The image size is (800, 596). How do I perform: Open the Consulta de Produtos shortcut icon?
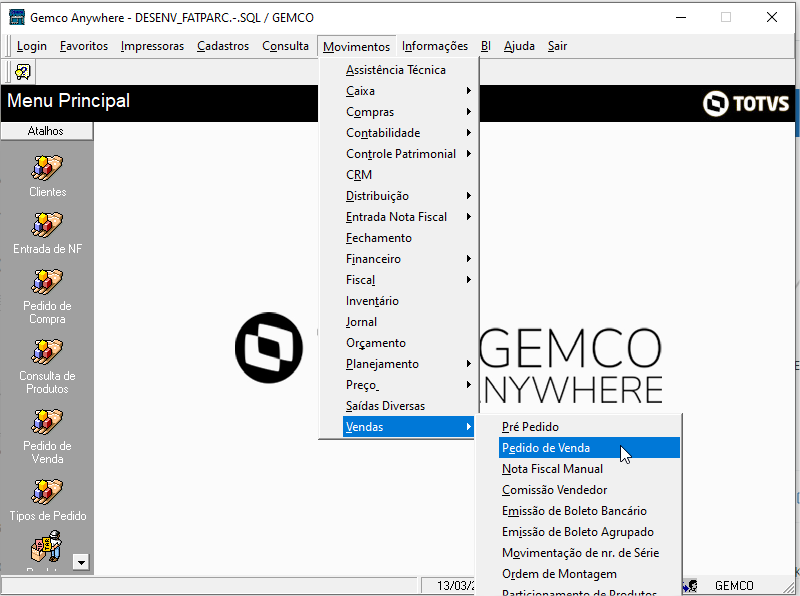(47, 352)
